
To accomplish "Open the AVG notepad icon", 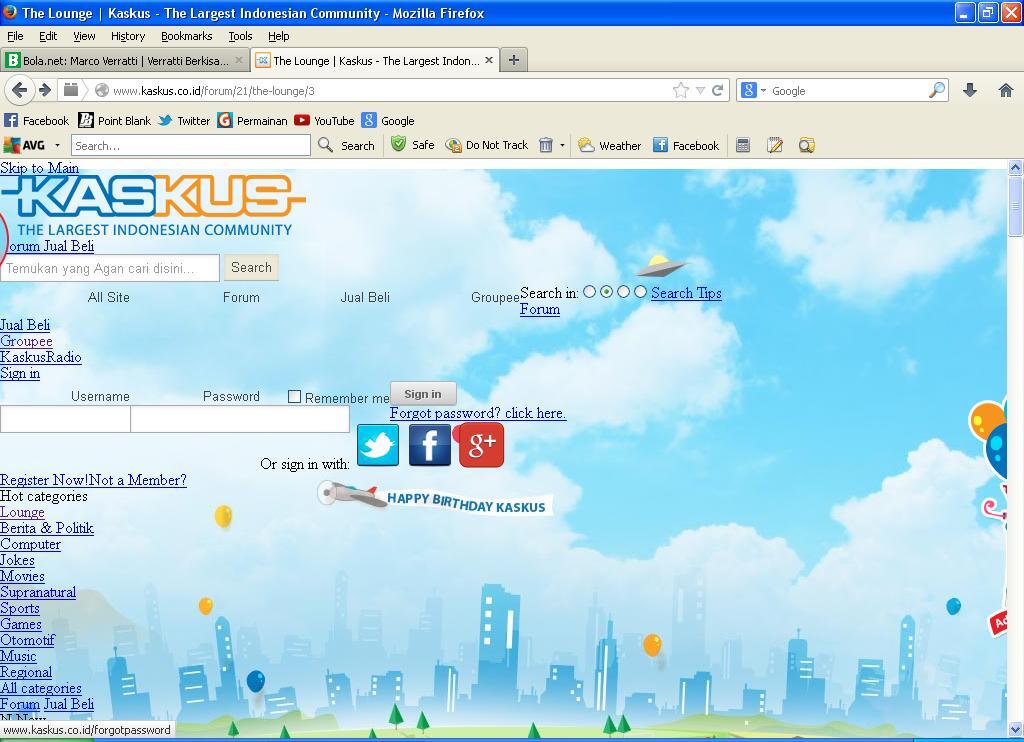I will click(x=775, y=145).
